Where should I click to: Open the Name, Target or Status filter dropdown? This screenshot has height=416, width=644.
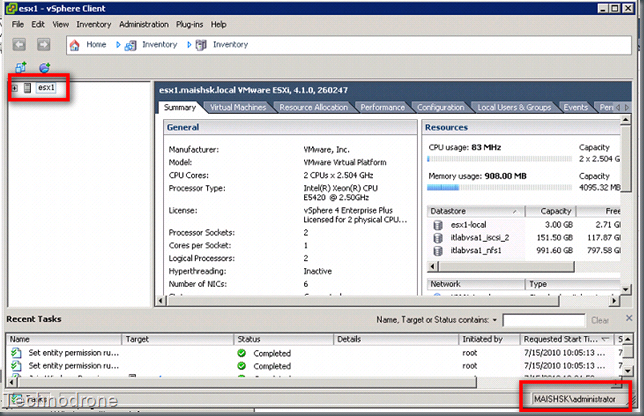coord(495,320)
